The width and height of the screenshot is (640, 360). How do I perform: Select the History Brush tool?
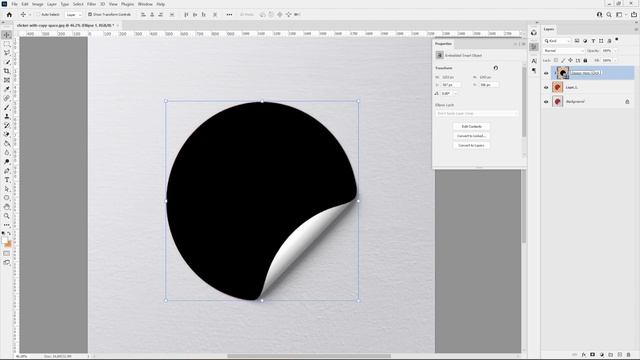7,125
